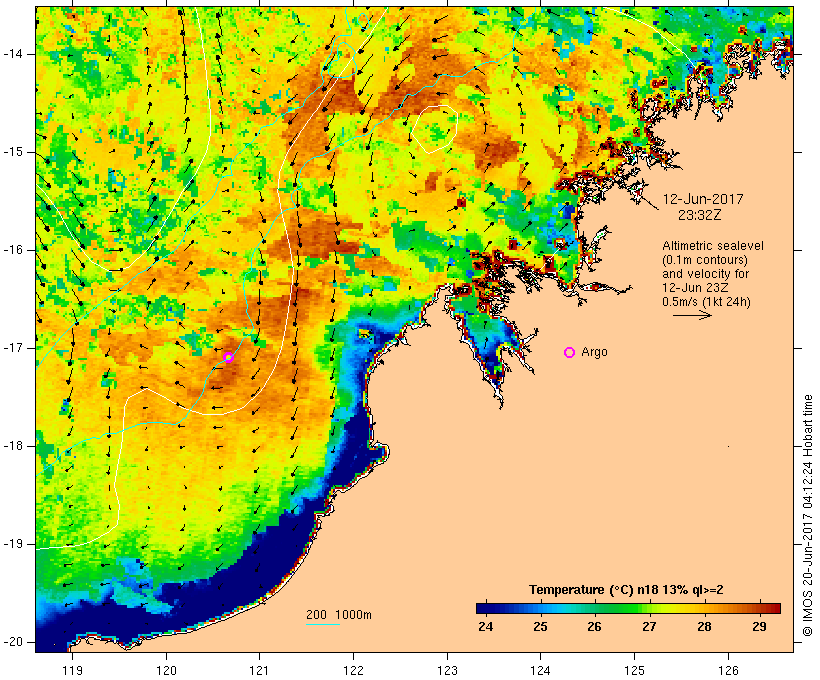Click the cyan bathymetry legend line

coord(323,624)
